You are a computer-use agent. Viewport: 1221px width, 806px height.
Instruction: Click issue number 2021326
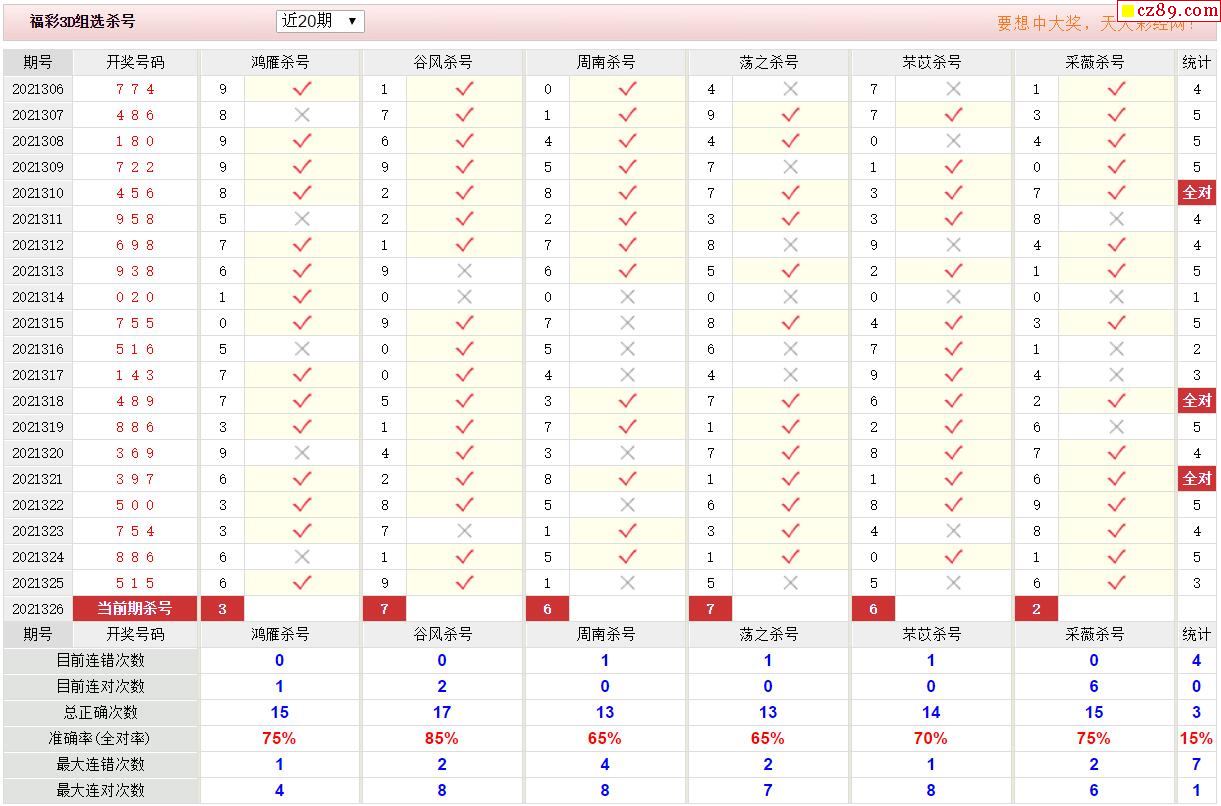click(x=38, y=609)
